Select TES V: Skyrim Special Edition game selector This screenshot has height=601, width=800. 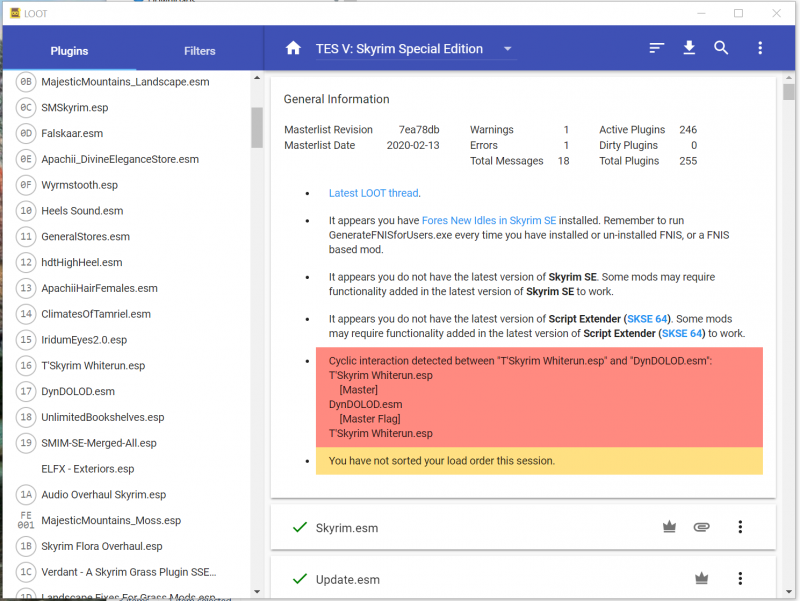point(416,49)
